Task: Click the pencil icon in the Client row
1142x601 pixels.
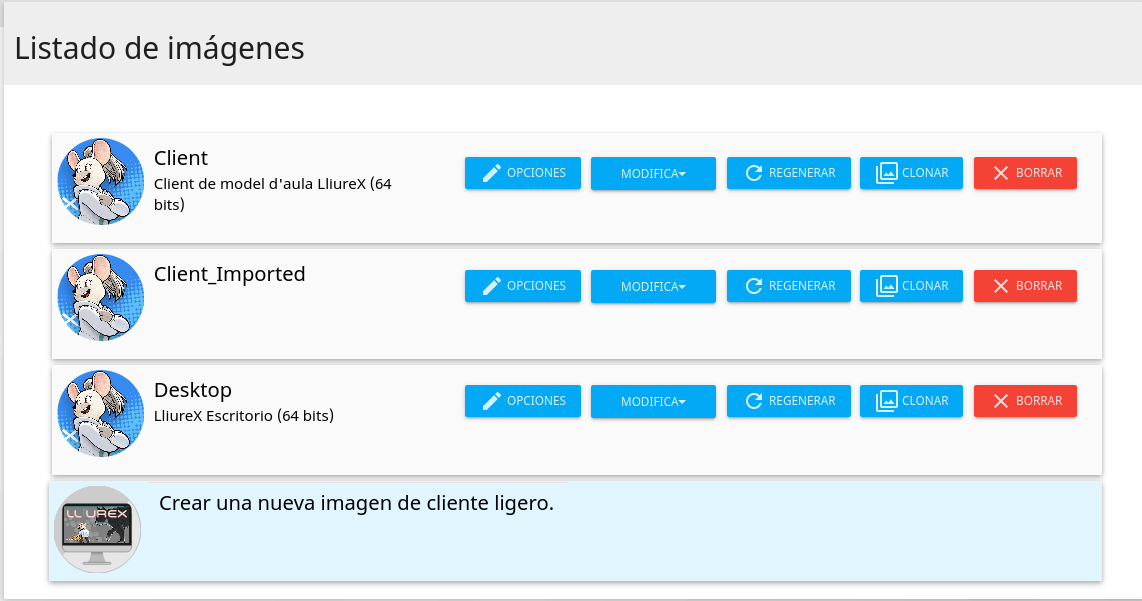Action: tap(492, 173)
